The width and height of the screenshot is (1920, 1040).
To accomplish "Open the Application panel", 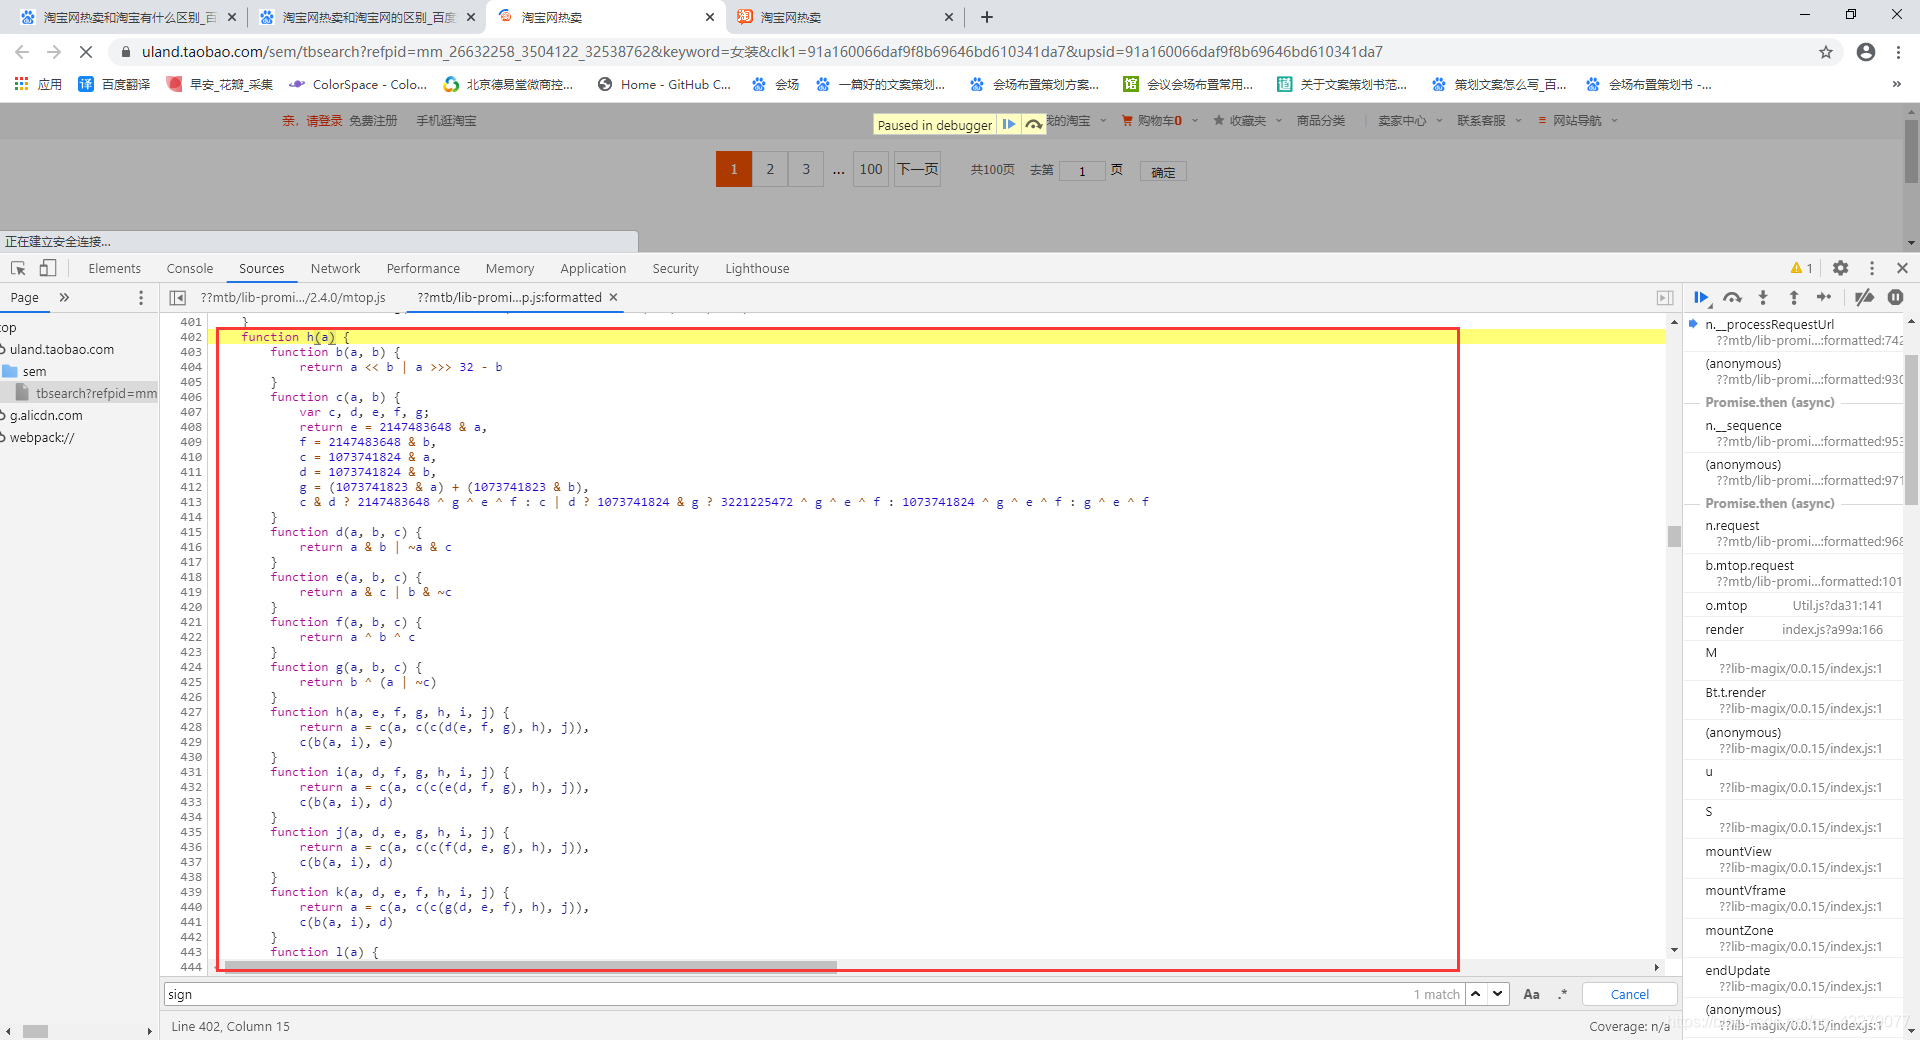I will coord(593,268).
